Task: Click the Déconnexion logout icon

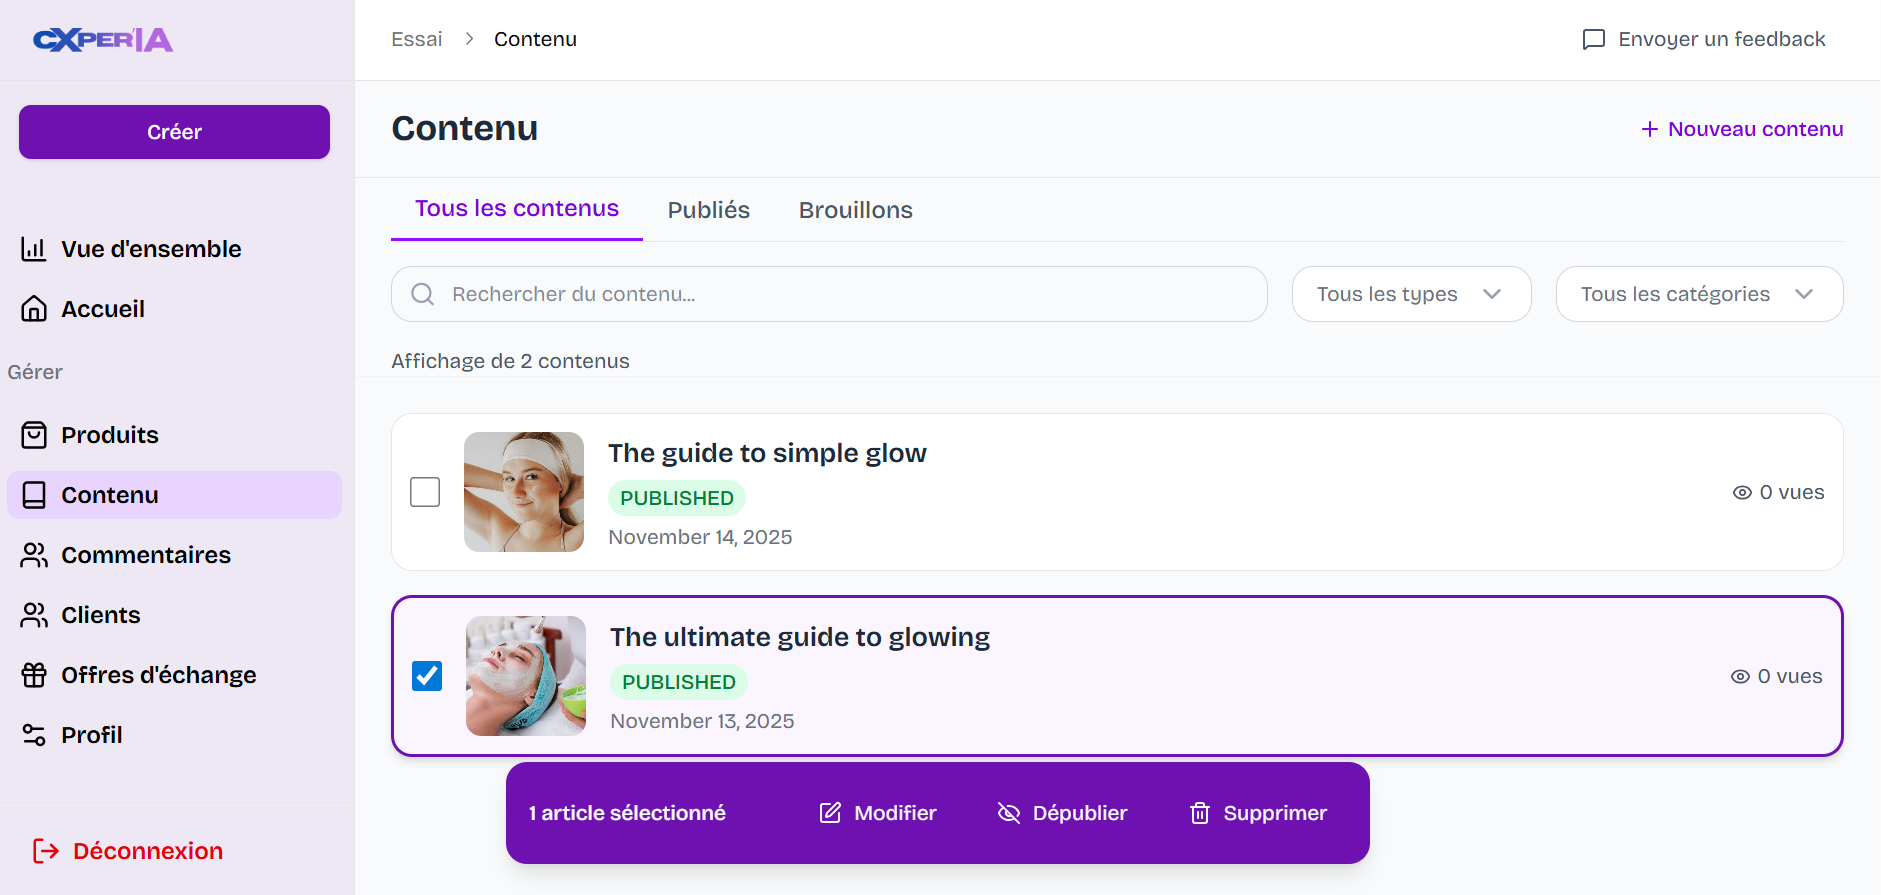Action: [x=46, y=851]
